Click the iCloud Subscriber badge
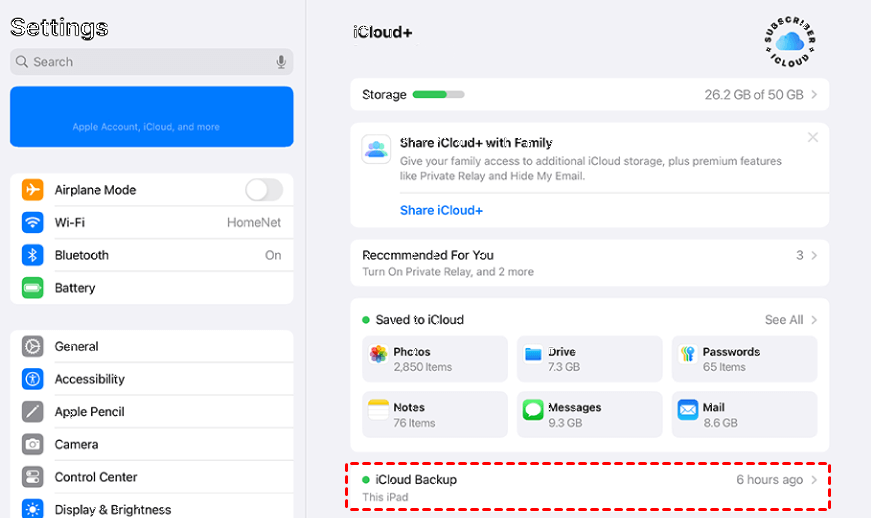The height and width of the screenshot is (518, 871). tap(789, 42)
